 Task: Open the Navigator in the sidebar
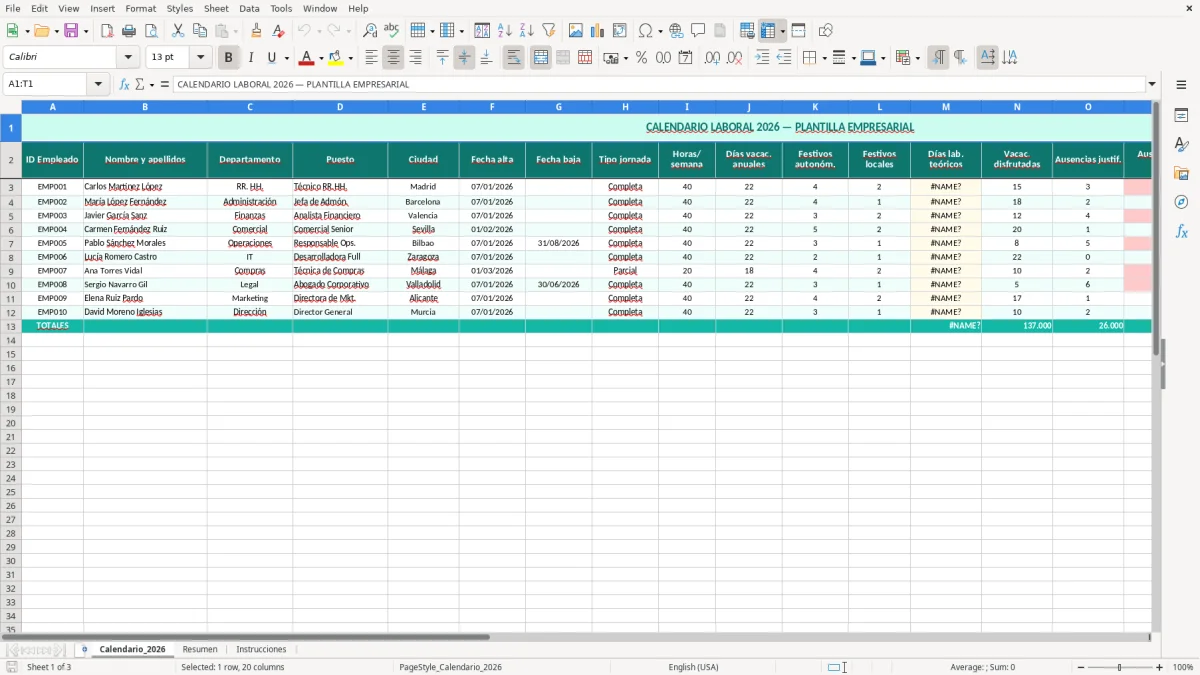pos(1181,202)
